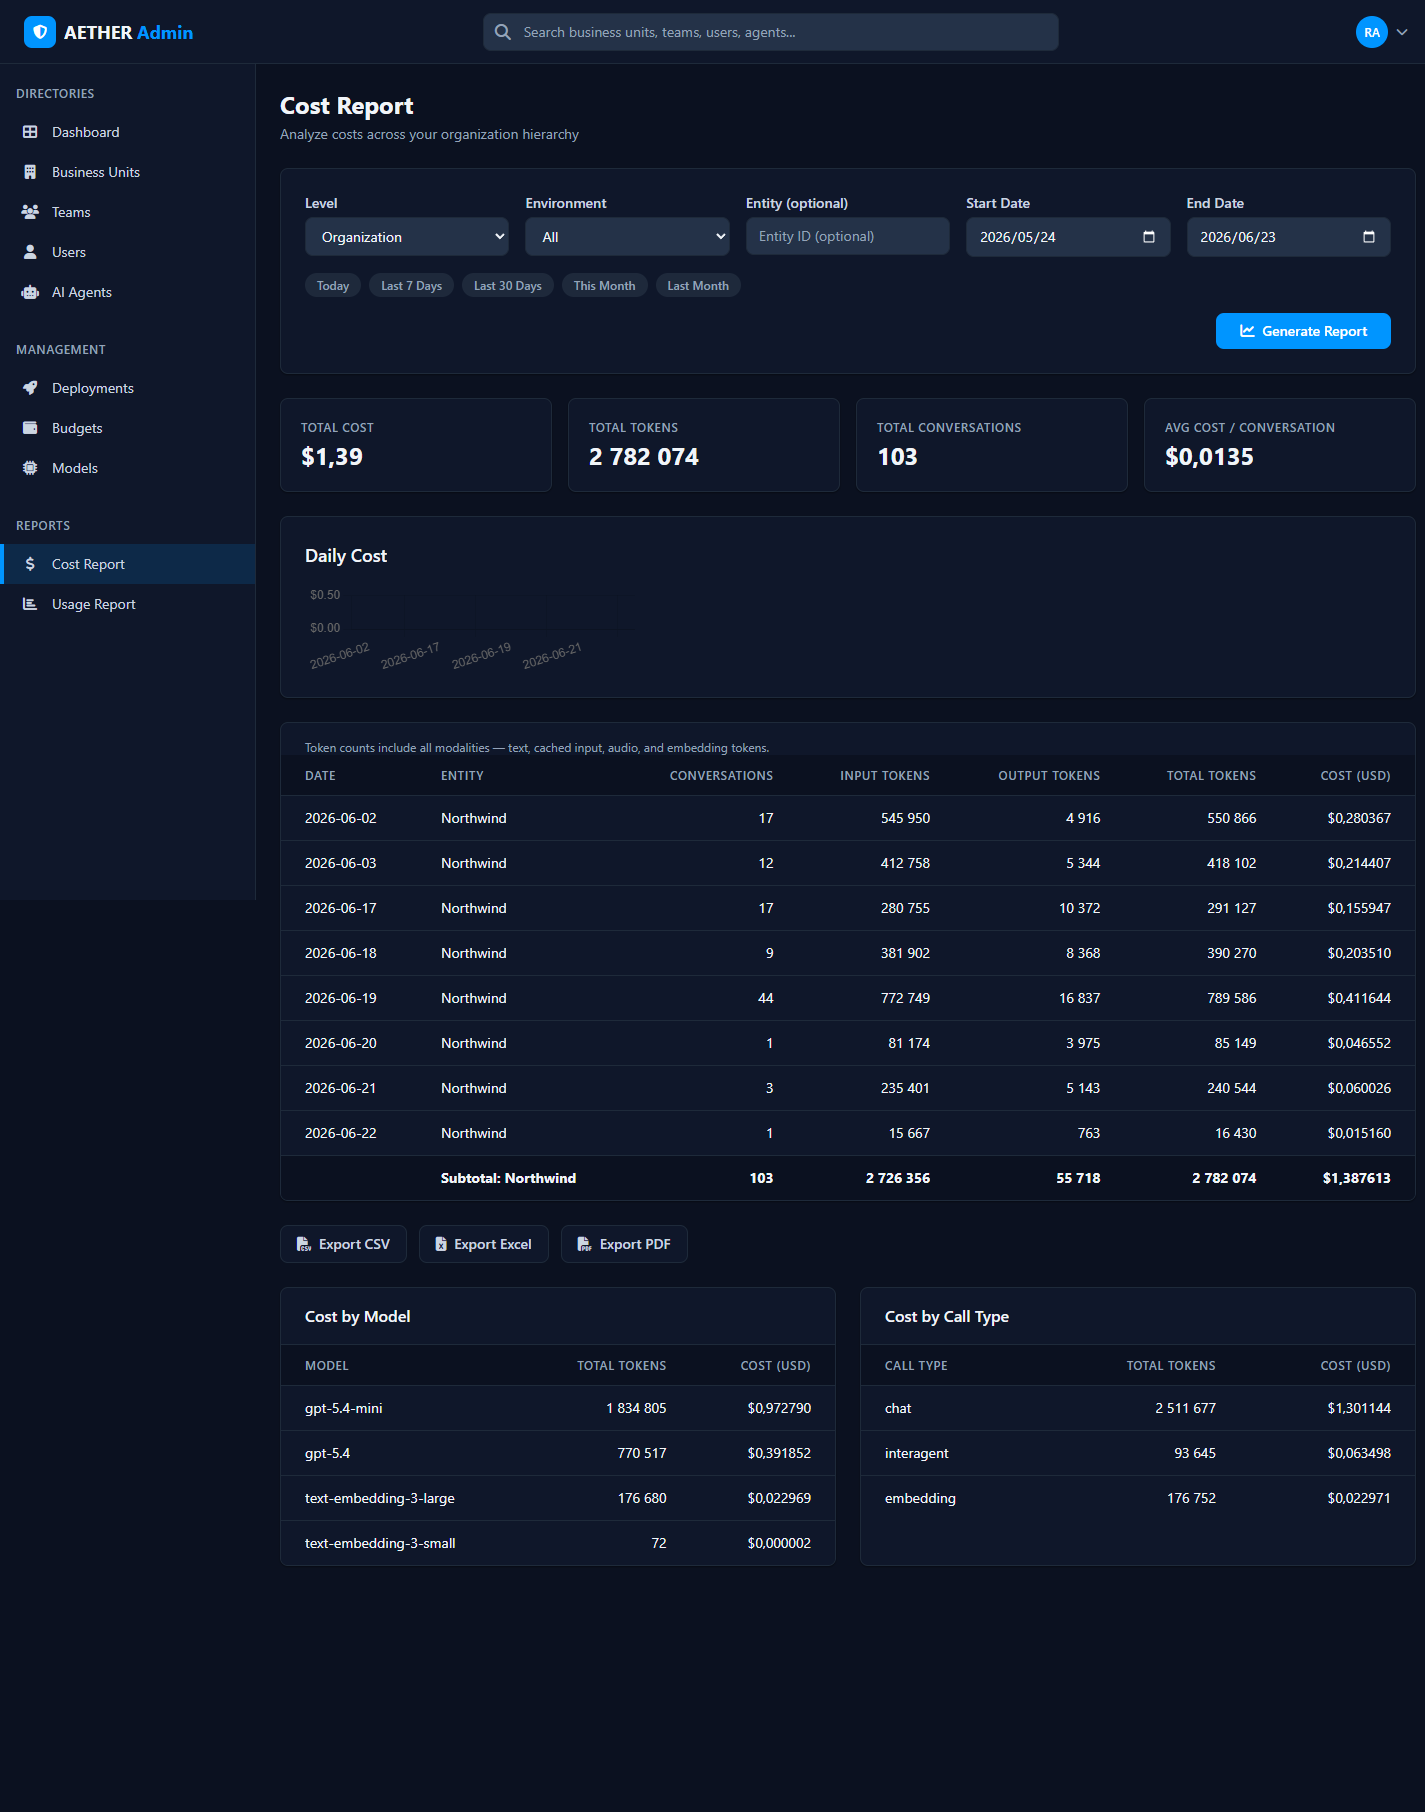Select Budgets in sidebar
Image resolution: width=1425 pixels, height=1812 pixels.
tap(128, 428)
